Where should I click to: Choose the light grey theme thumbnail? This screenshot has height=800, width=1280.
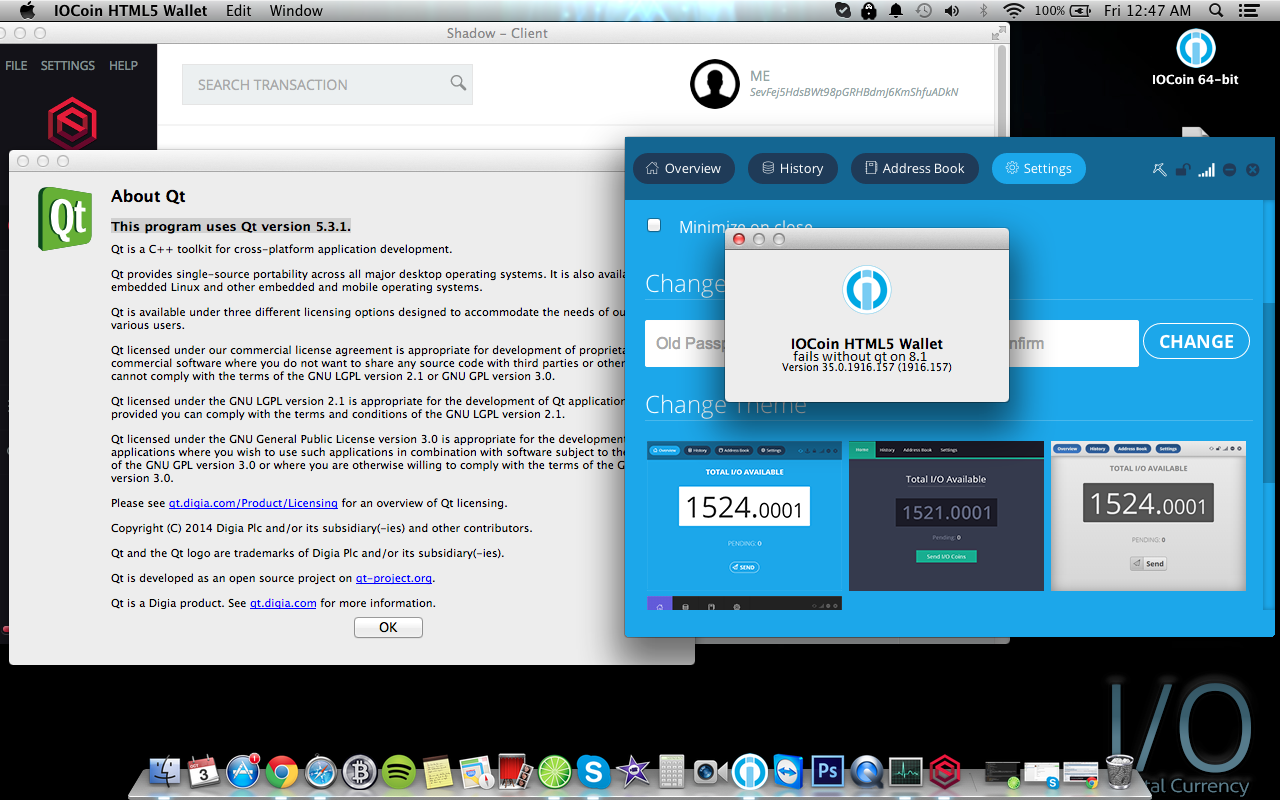point(1148,515)
